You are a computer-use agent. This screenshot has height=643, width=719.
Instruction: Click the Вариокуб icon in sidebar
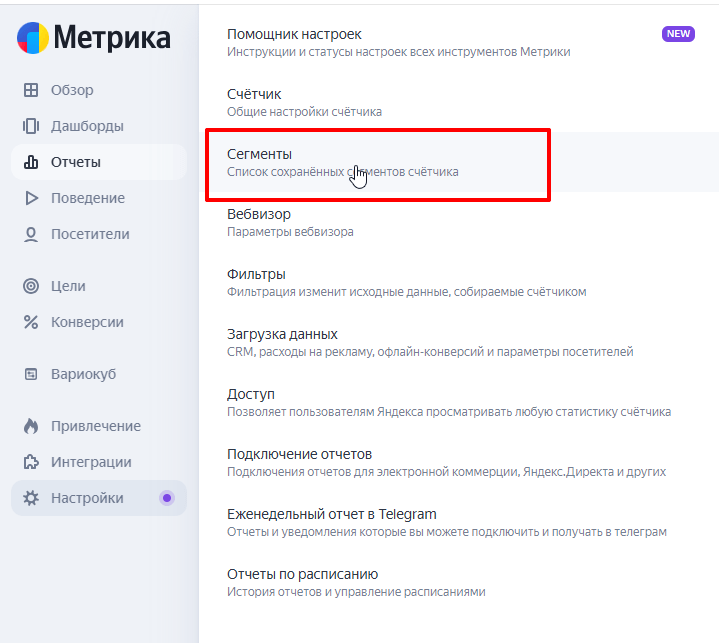(x=31, y=374)
